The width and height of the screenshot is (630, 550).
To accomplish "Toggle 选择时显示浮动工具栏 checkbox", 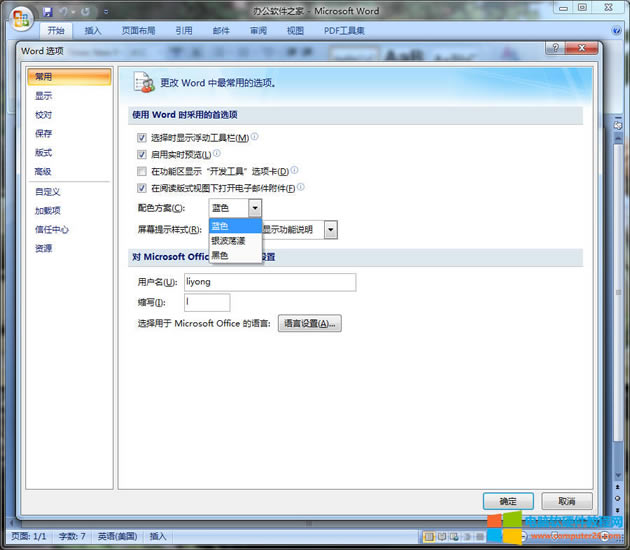I will 141,138.
